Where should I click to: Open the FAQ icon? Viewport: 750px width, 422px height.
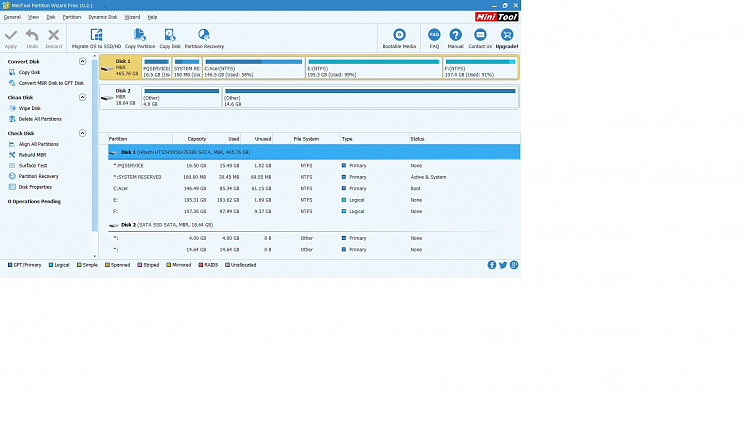(x=434, y=35)
